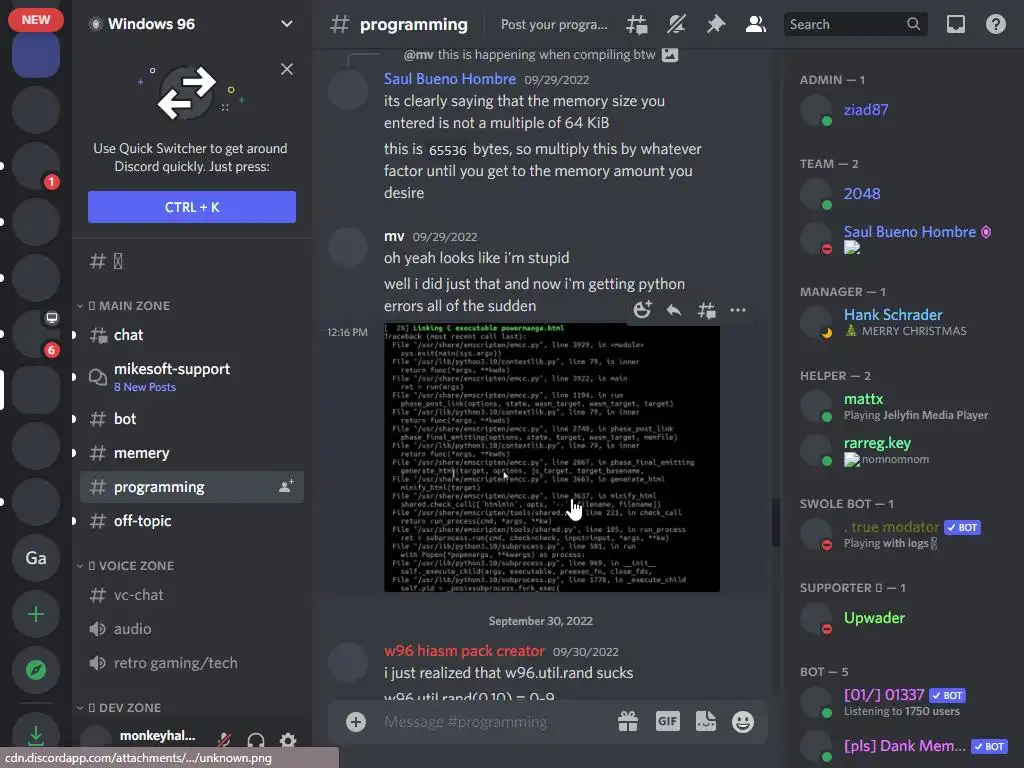
Task: Open pinned messages pin icon
Action: [x=716, y=25]
